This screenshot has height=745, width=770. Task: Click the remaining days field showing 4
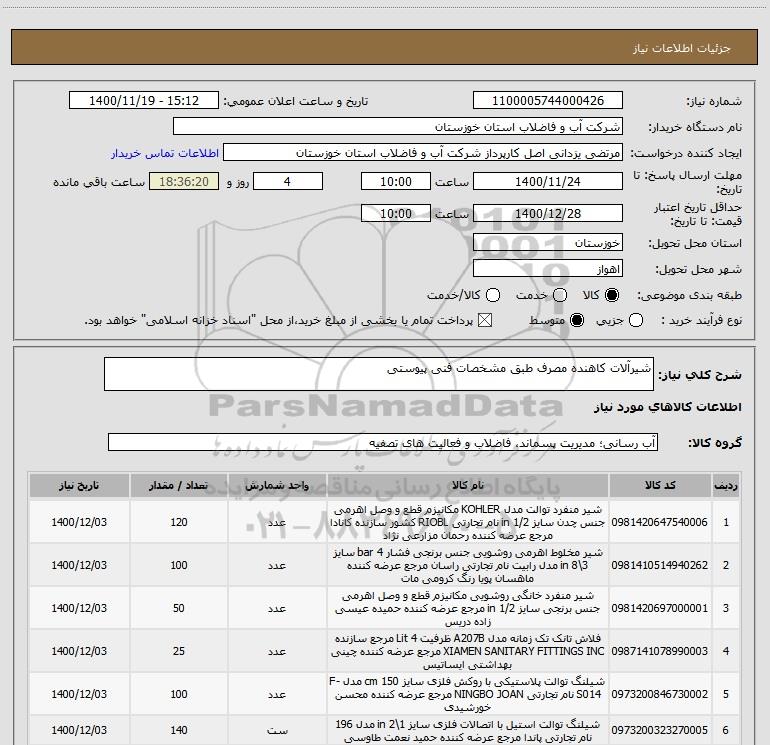pyautogui.click(x=288, y=181)
